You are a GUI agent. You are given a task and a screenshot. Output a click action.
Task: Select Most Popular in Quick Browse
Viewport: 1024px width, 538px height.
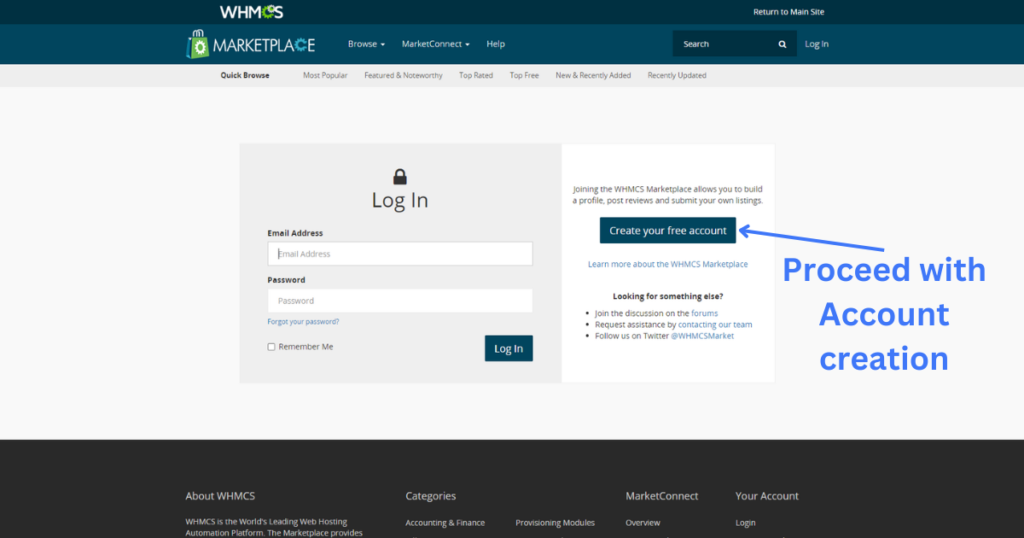[325, 75]
